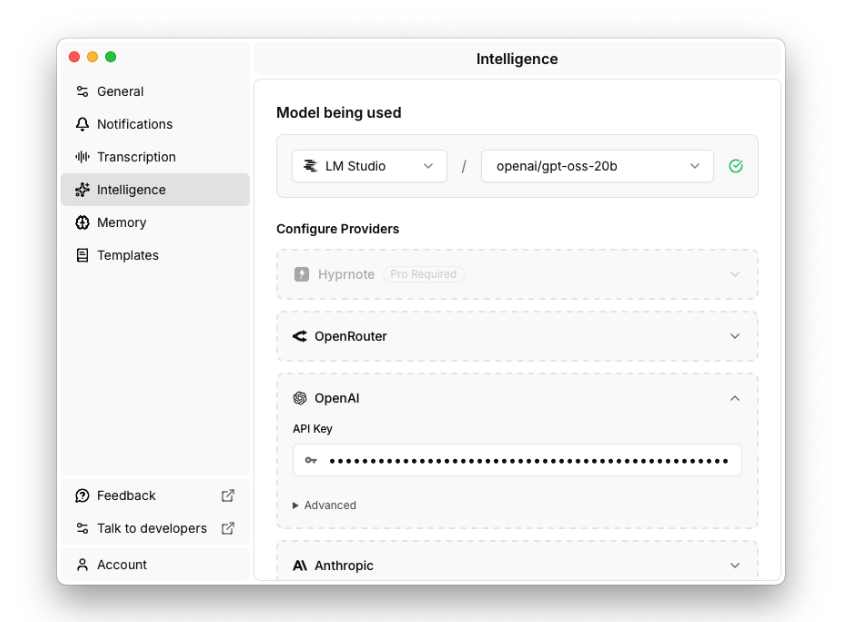847x622 pixels.
Task: Click the Talk to developers sliders icon
Action: [x=82, y=528]
